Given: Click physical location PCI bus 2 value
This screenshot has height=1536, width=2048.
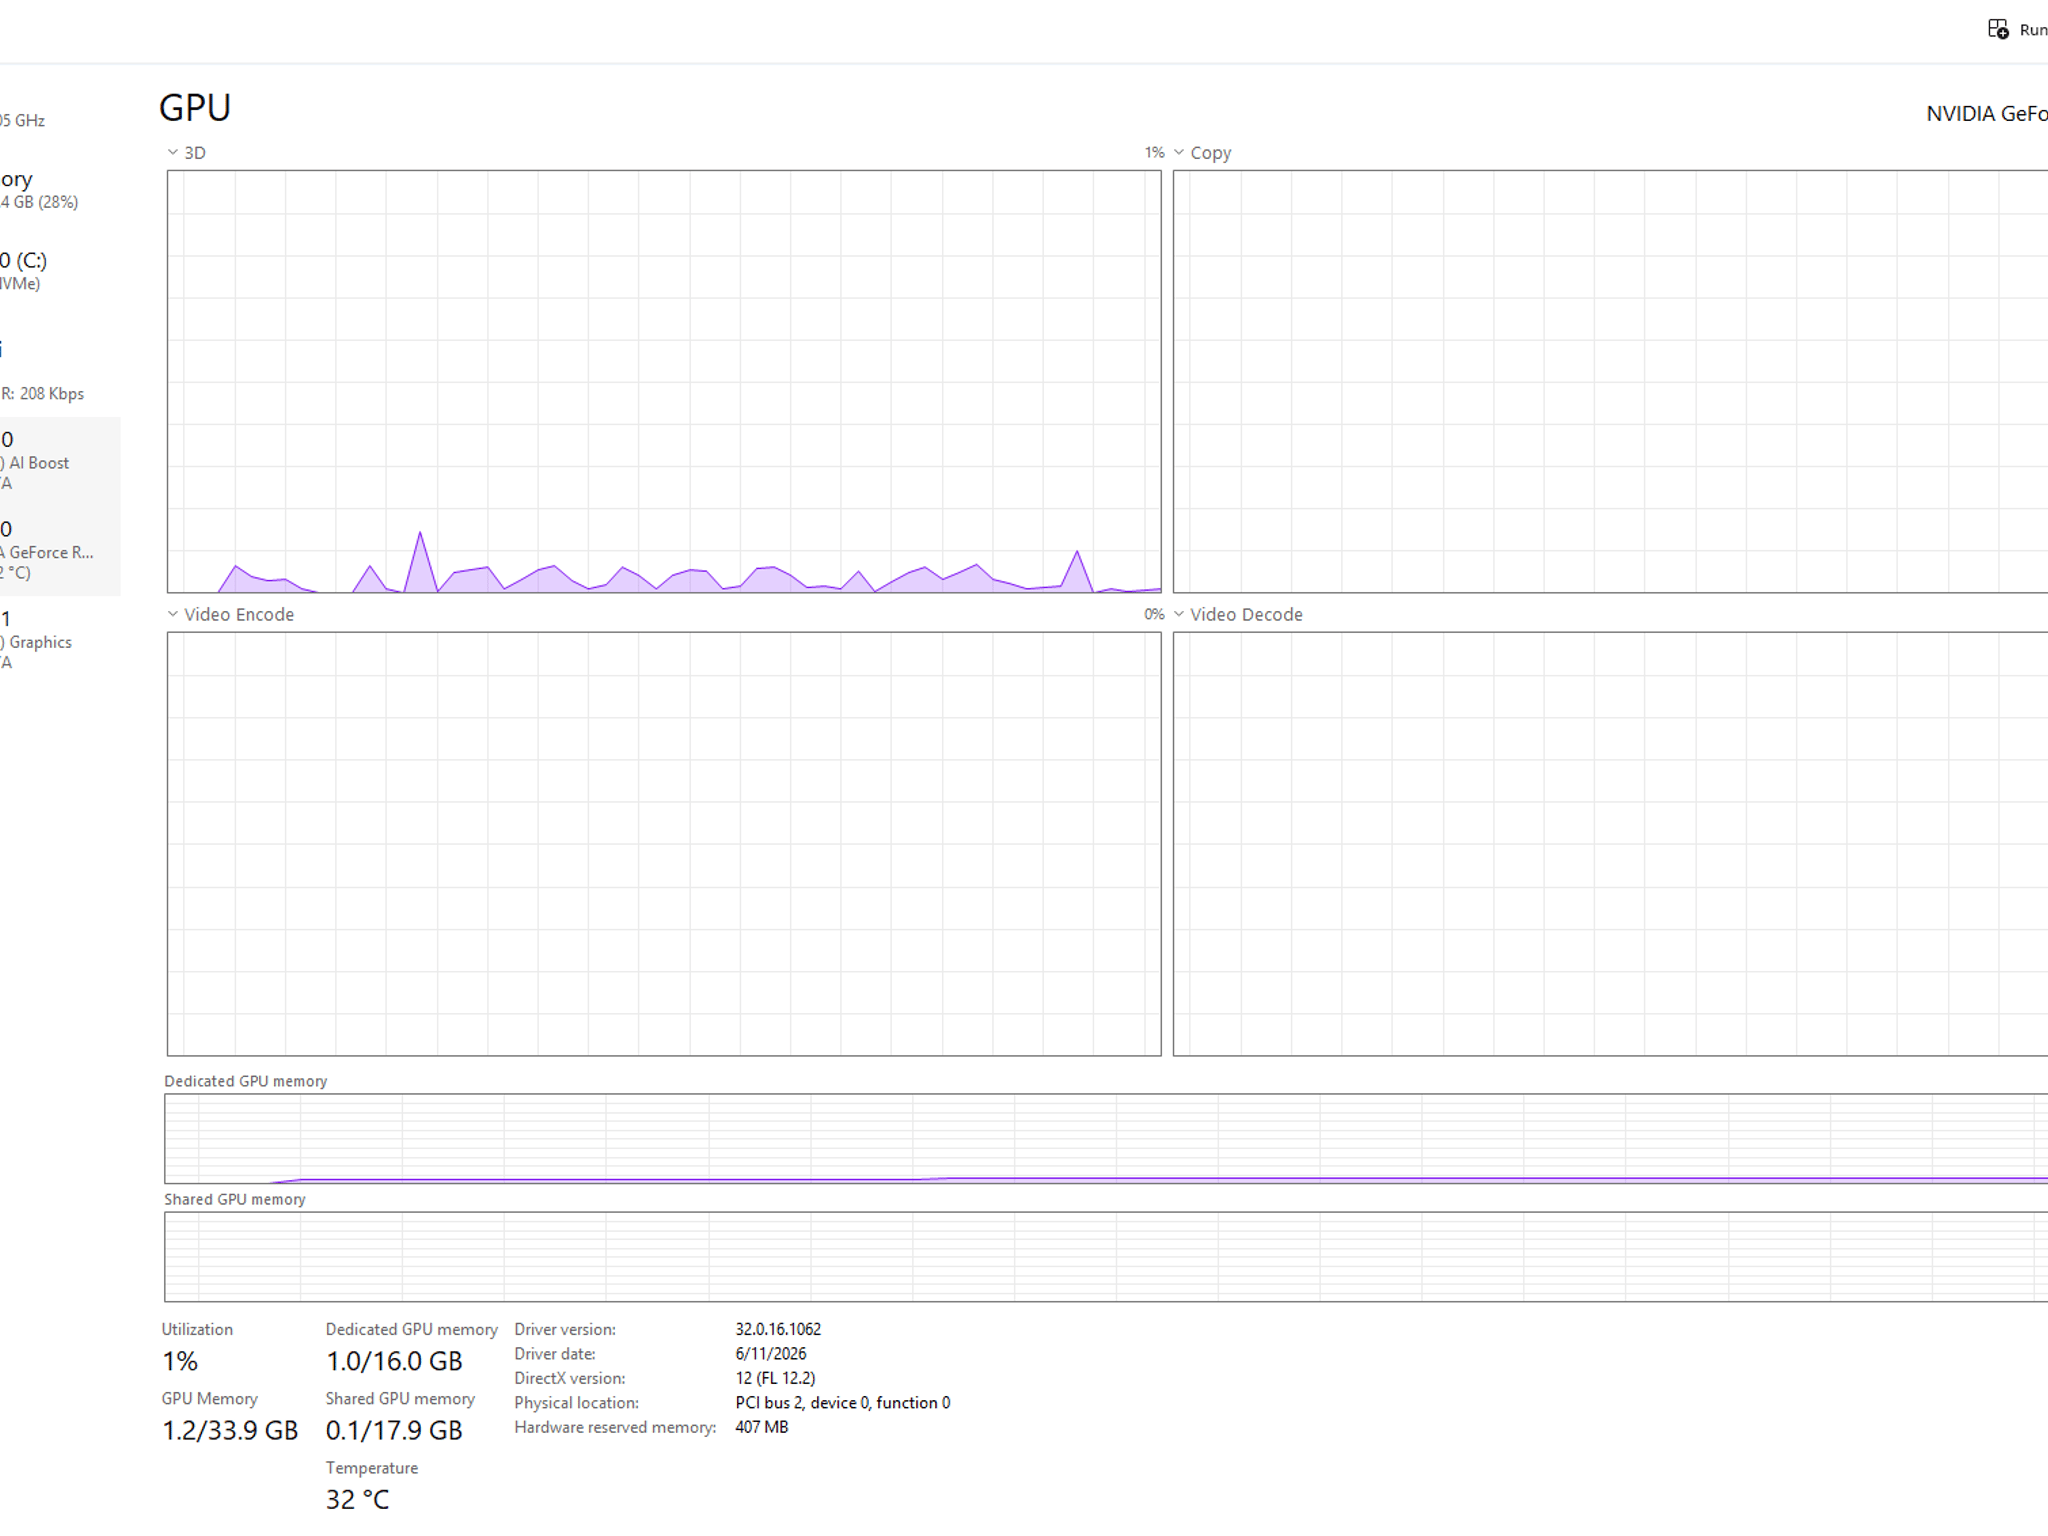Looking at the screenshot, I should 842,1403.
